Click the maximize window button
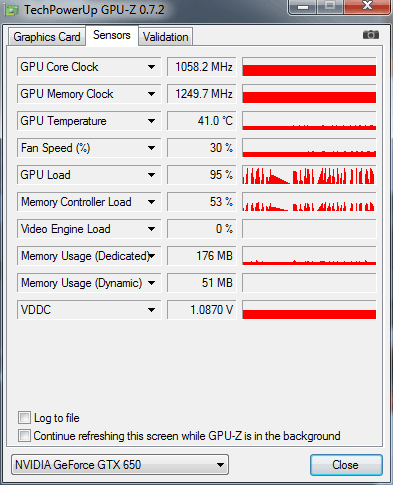 (x=330, y=7)
